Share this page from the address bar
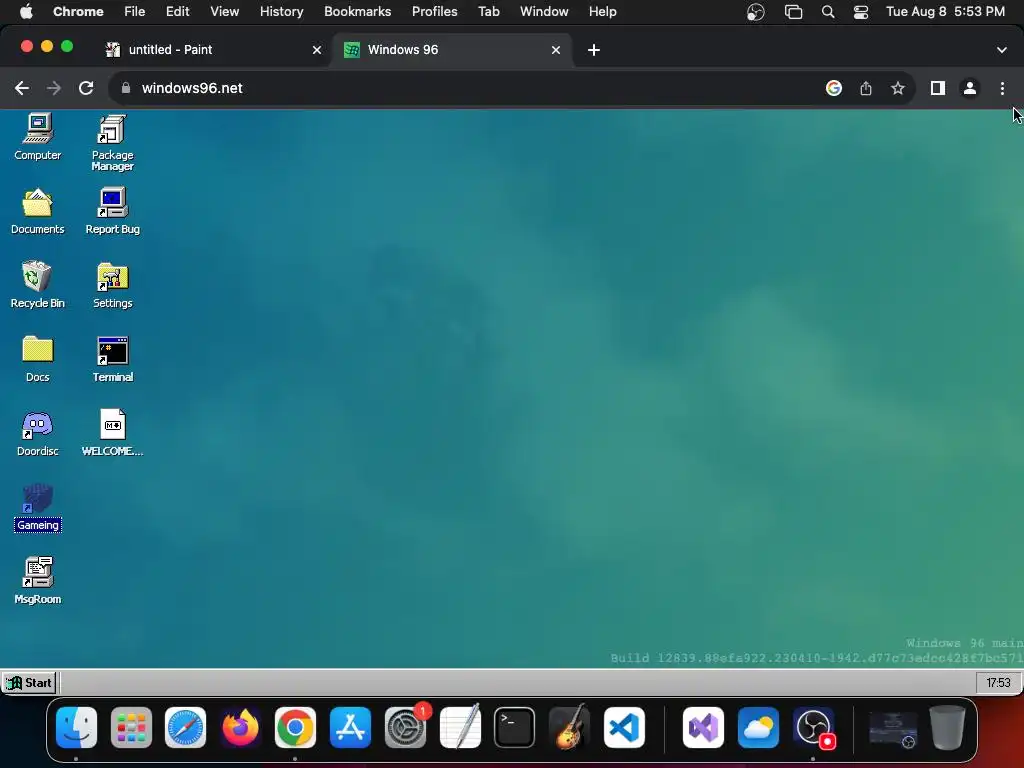Screen dimensions: 1024x768 [866, 88]
